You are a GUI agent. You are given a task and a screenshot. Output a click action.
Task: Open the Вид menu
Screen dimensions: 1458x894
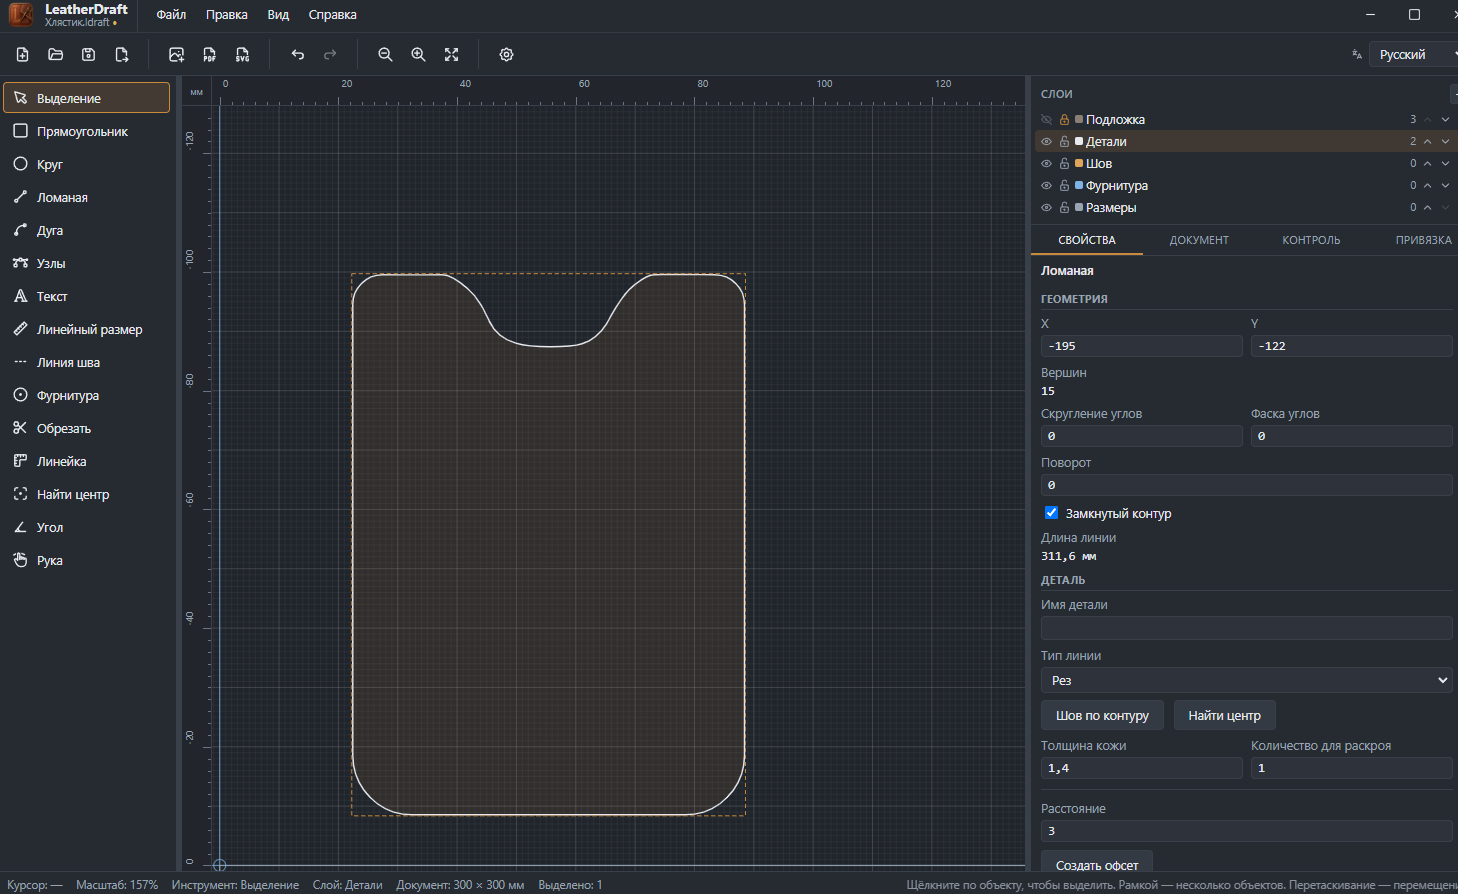278,15
